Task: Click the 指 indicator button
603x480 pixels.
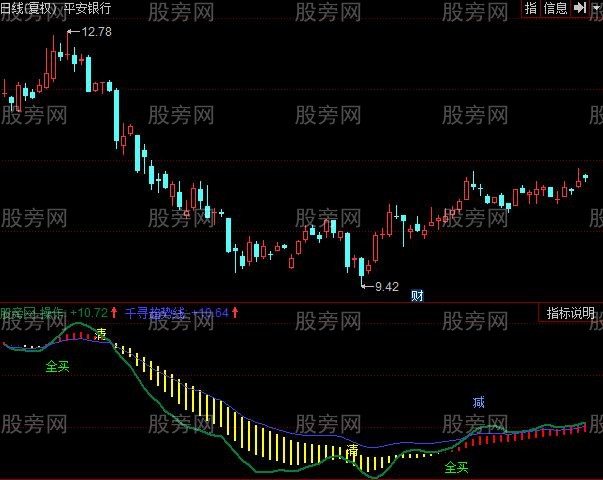Action: (x=531, y=8)
